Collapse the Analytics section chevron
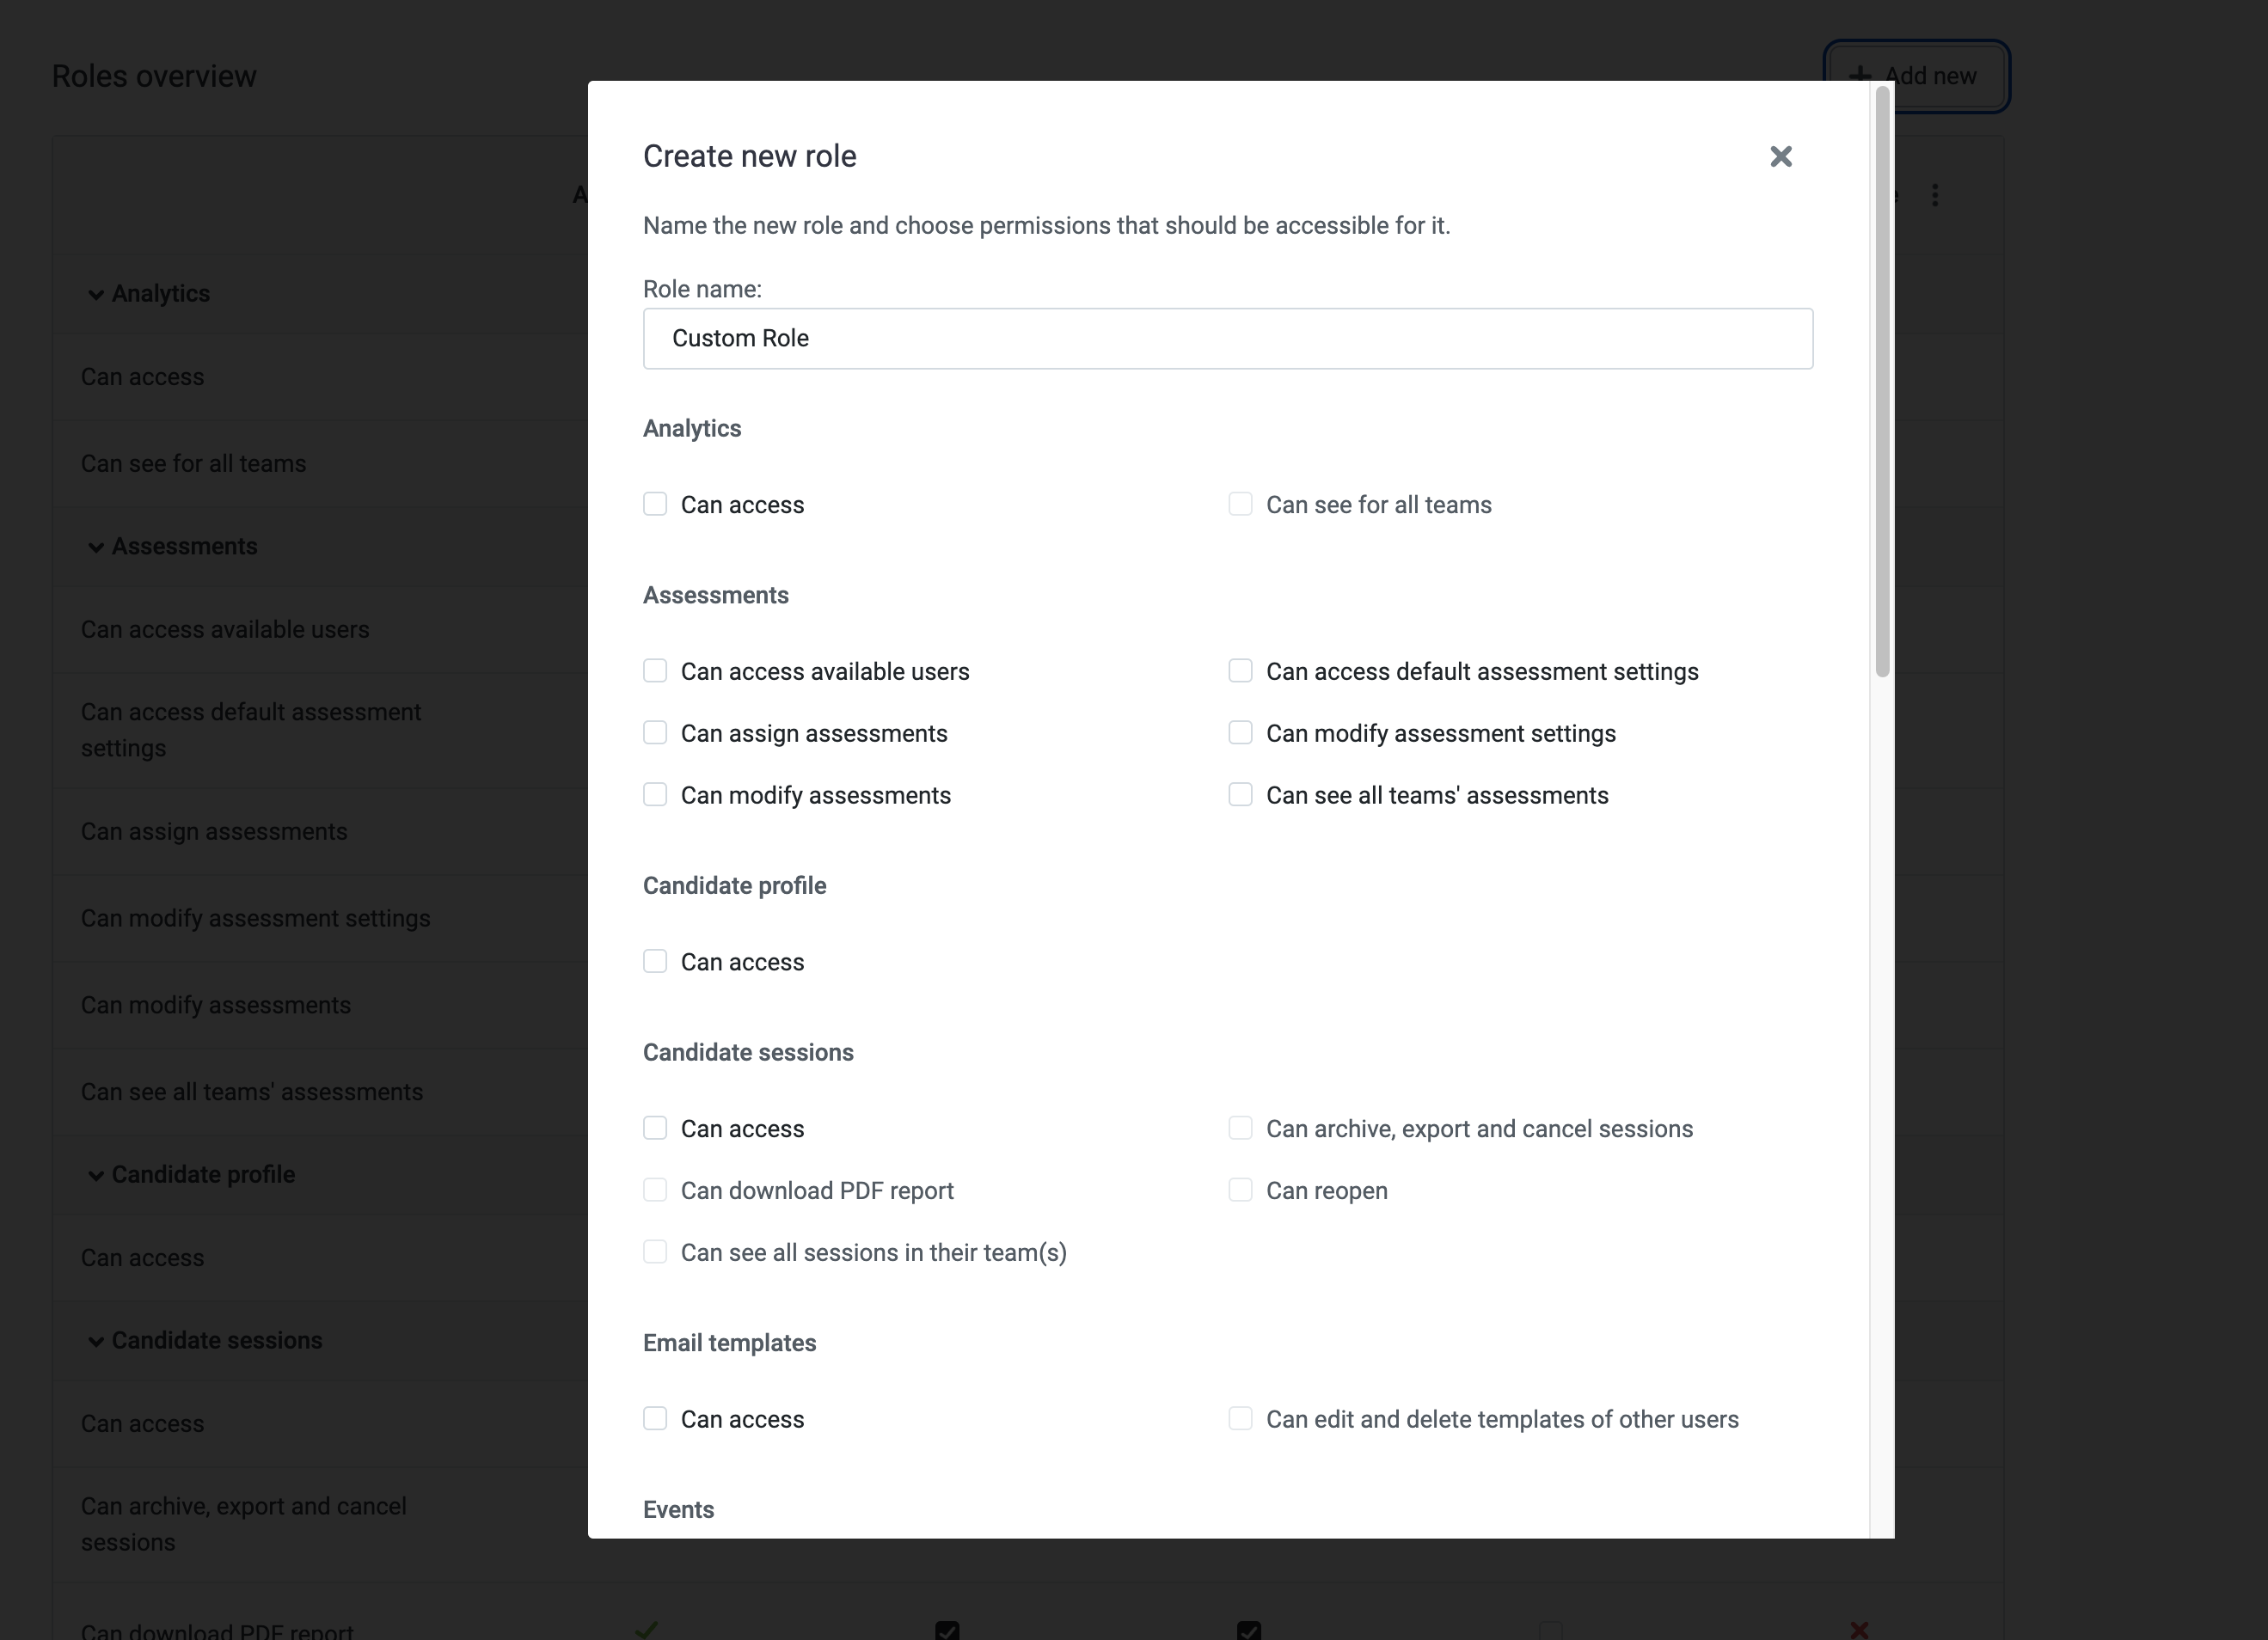2268x1640 pixels. (96, 294)
